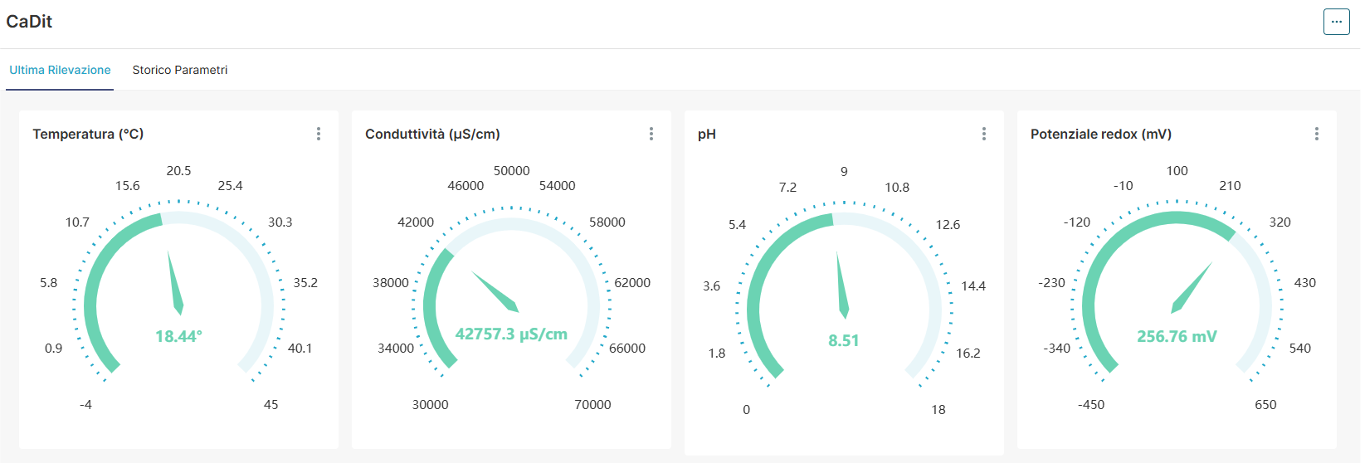Open the CaDit ellipsis menu button

coord(1336,21)
